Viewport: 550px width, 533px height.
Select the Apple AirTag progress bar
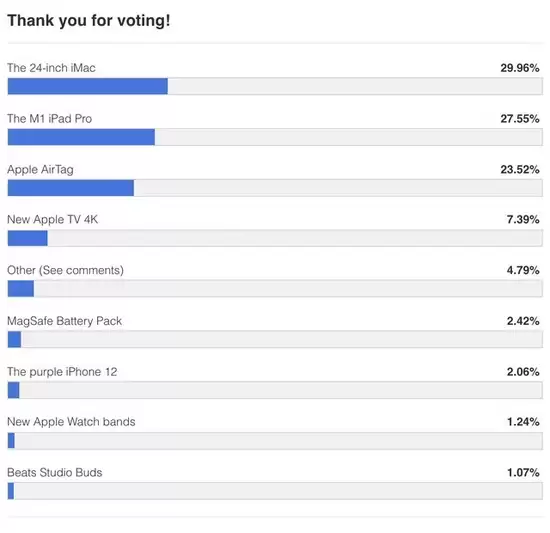click(275, 188)
